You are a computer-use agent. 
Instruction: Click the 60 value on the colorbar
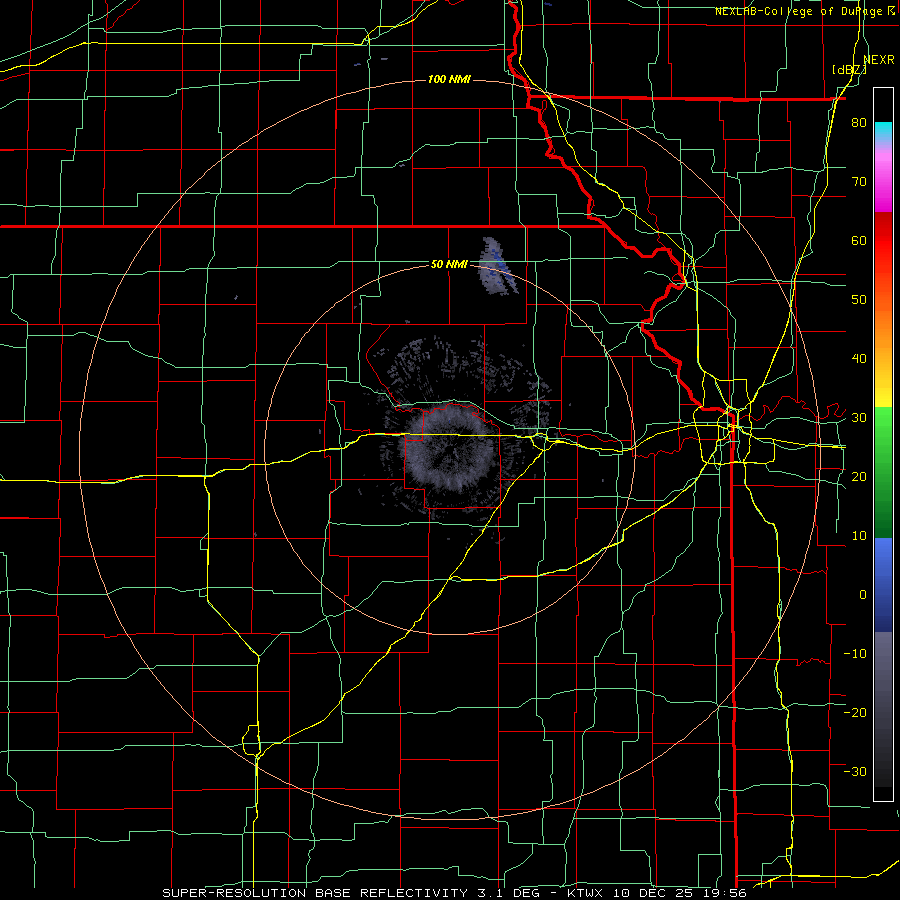click(859, 240)
